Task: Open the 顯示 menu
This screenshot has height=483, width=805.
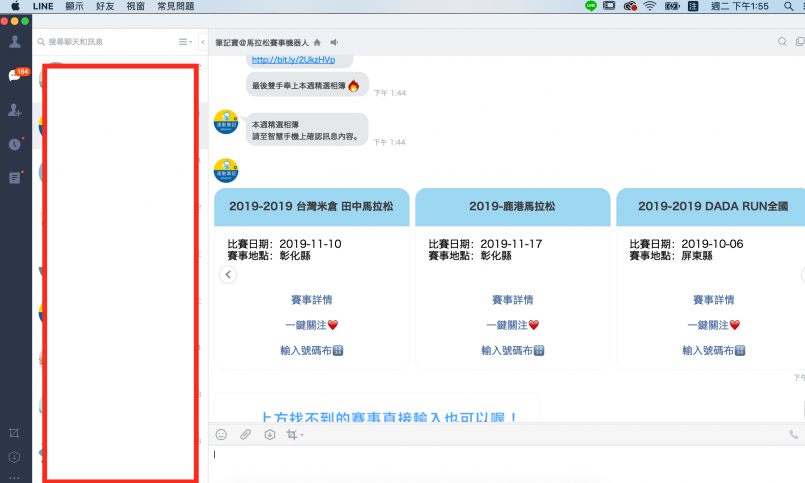Action: [74, 6]
